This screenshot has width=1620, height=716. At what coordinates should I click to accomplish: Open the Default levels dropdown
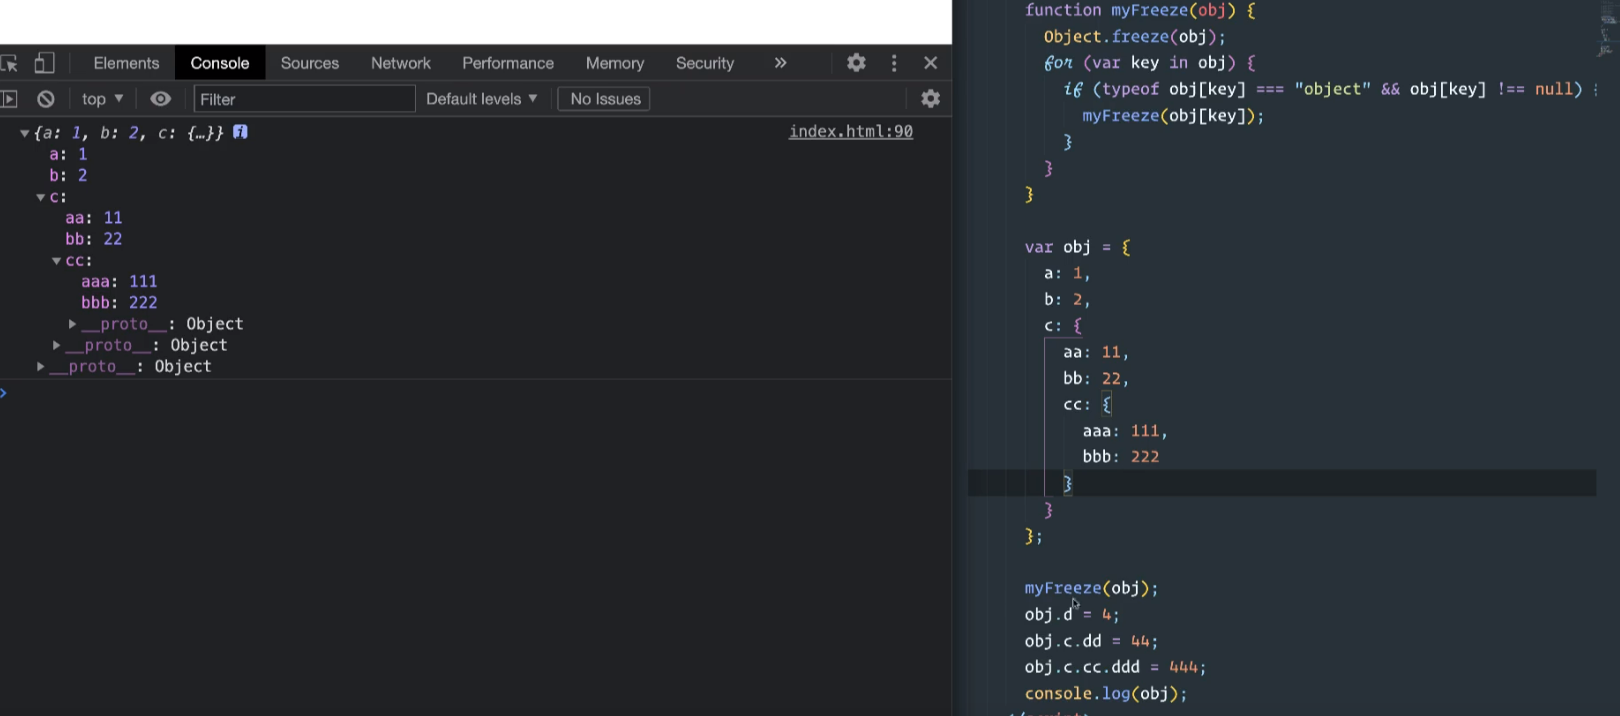pos(482,99)
